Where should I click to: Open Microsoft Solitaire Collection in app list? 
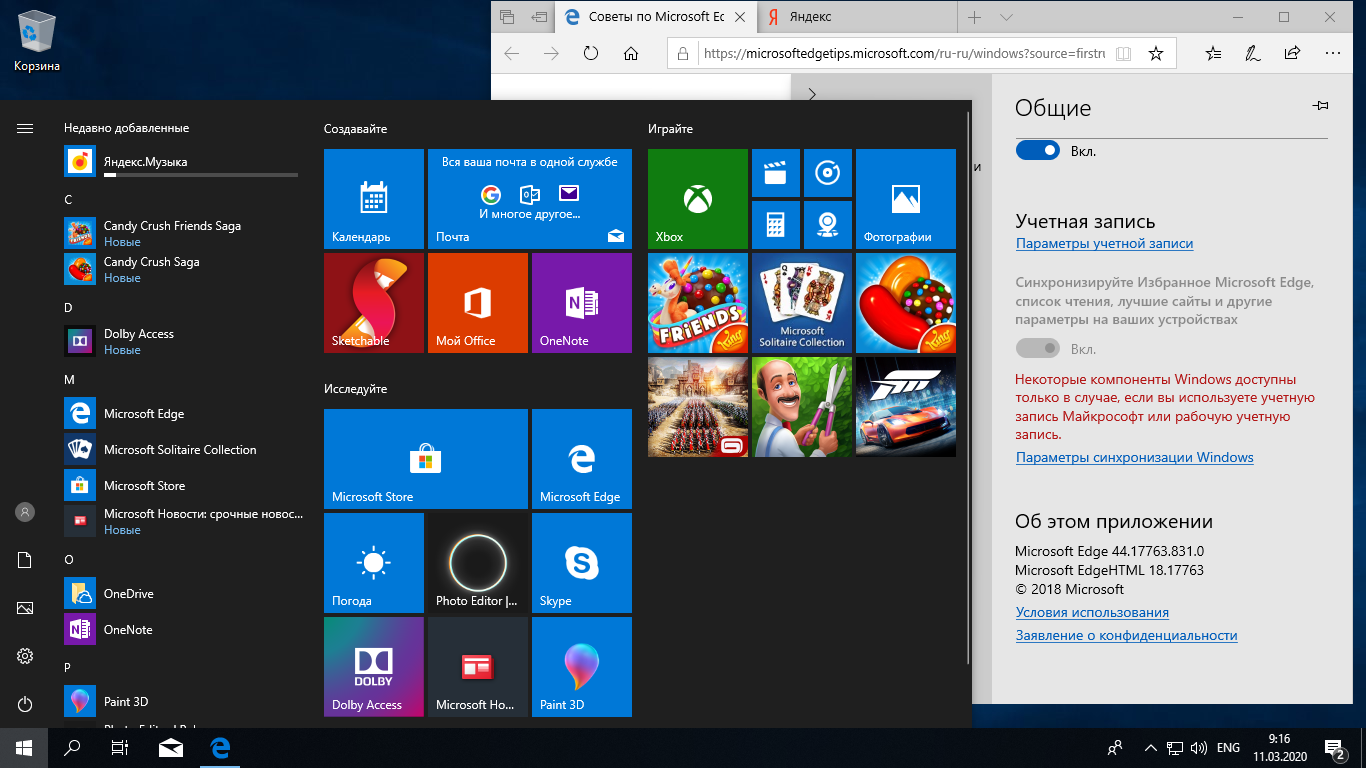pos(182,449)
